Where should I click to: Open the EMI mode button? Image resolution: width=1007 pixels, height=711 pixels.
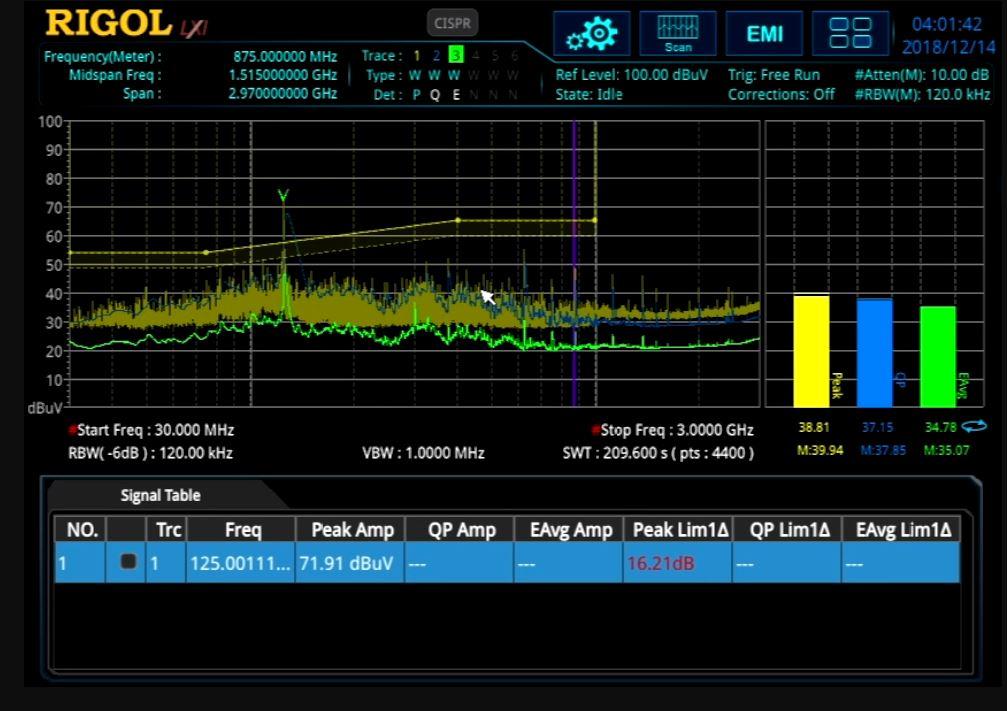(763, 33)
